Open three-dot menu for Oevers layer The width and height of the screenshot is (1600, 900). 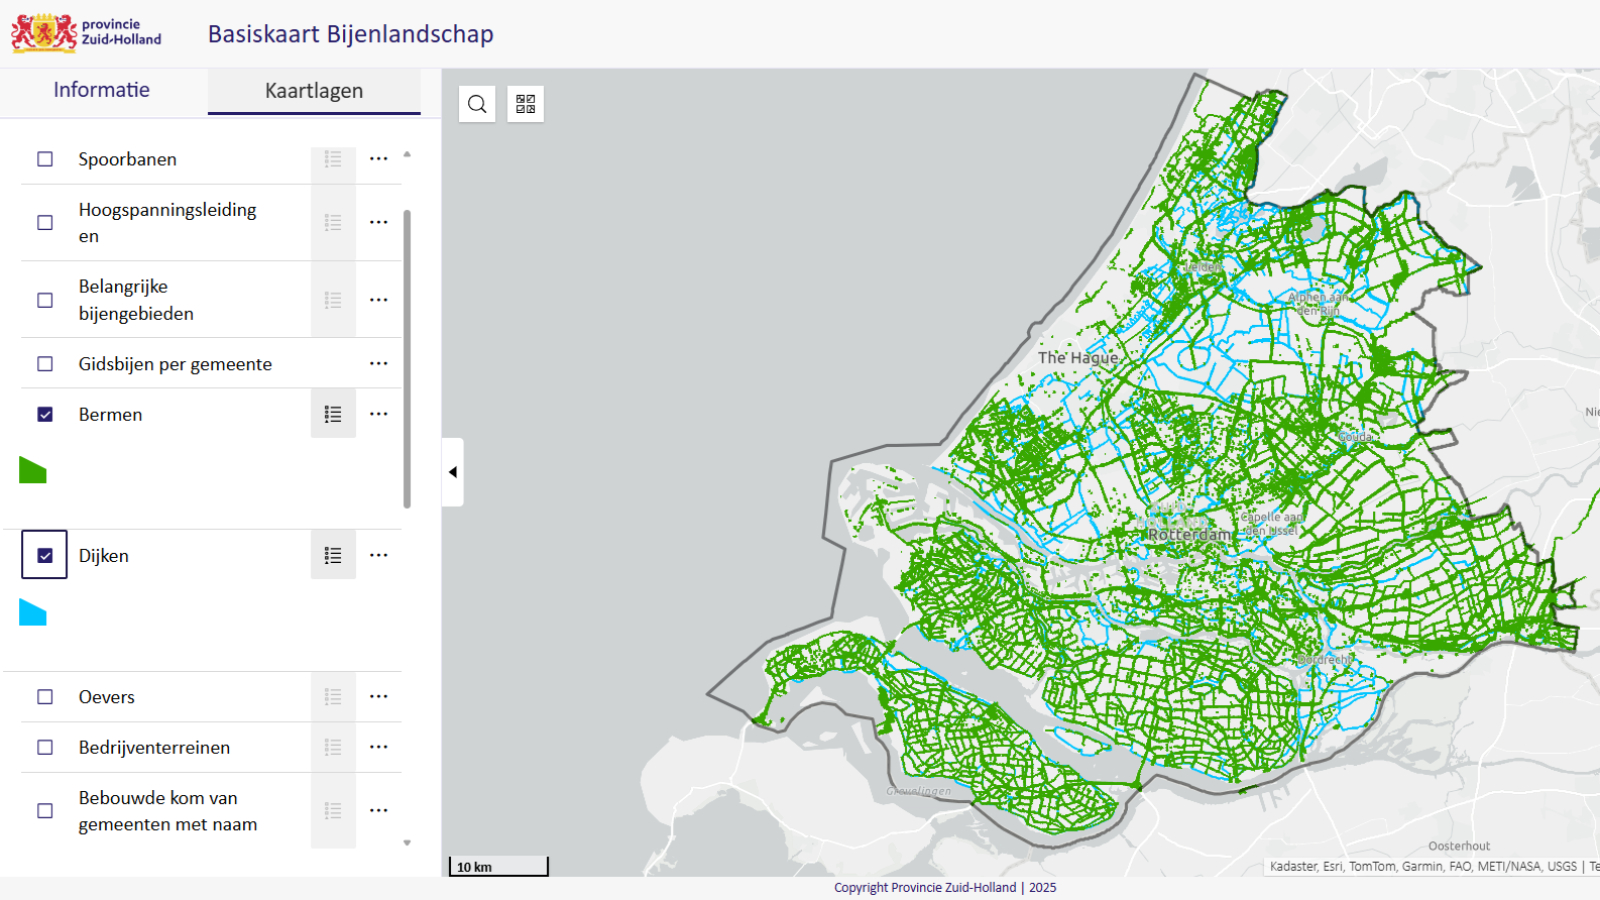[378, 697]
